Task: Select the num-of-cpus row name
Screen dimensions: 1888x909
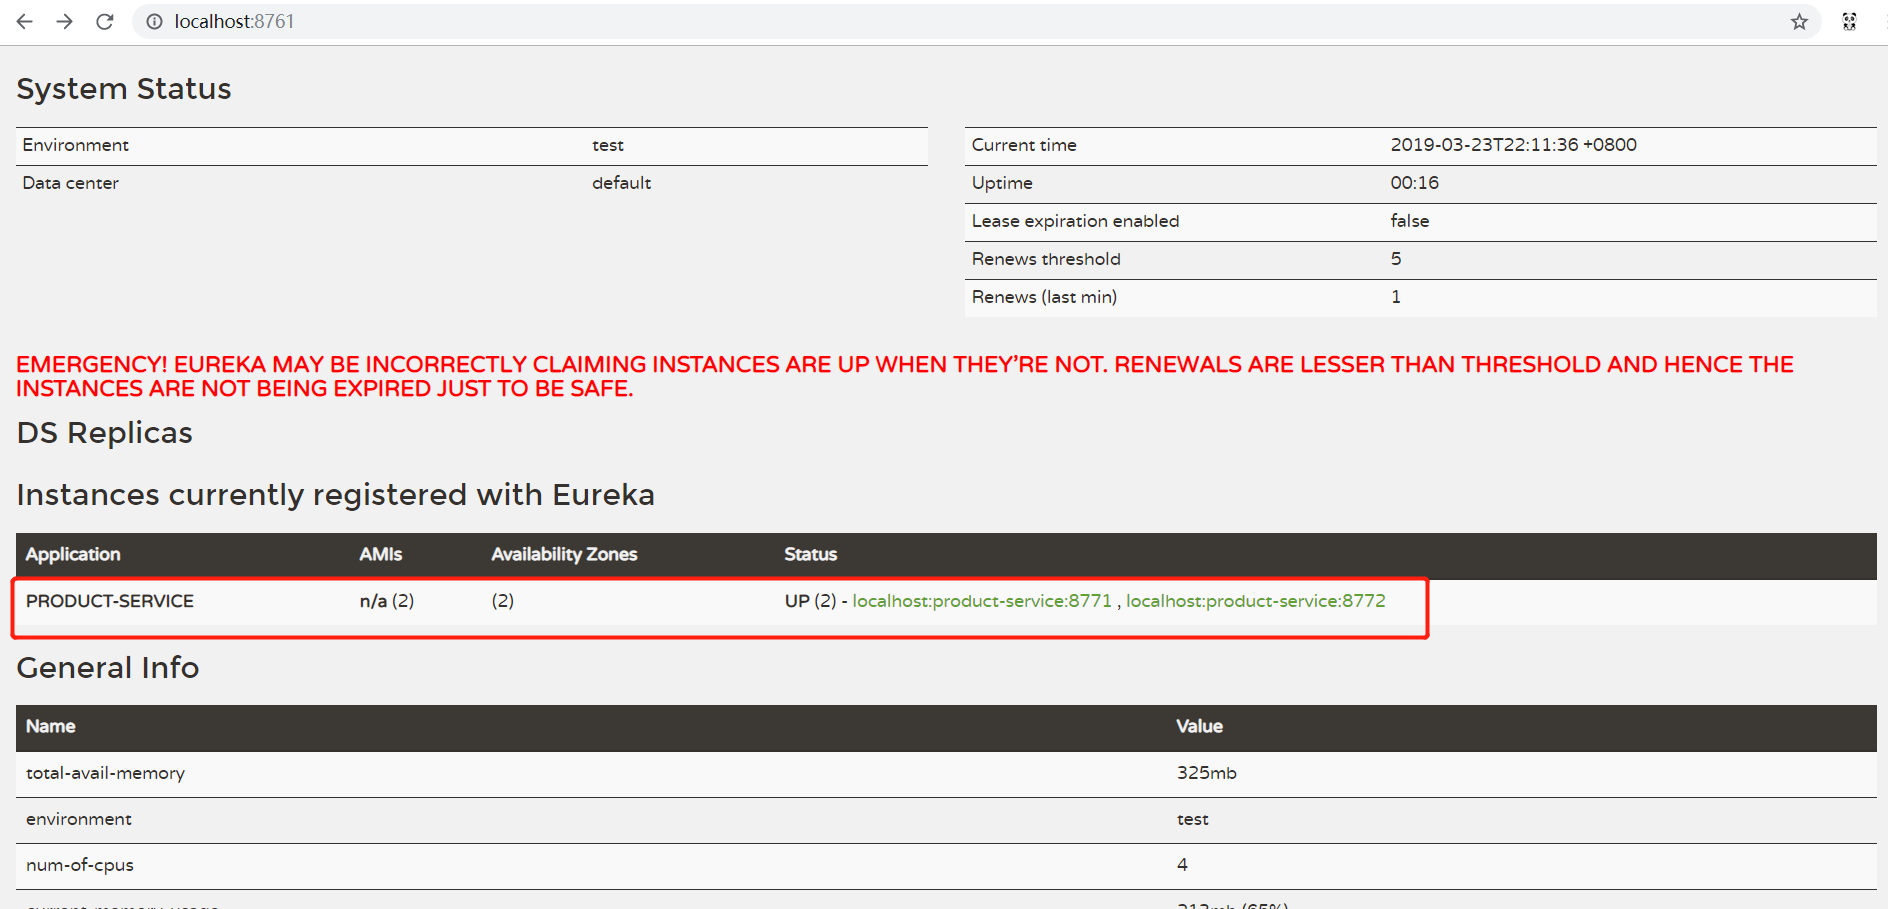Action: pyautogui.click(x=80, y=865)
